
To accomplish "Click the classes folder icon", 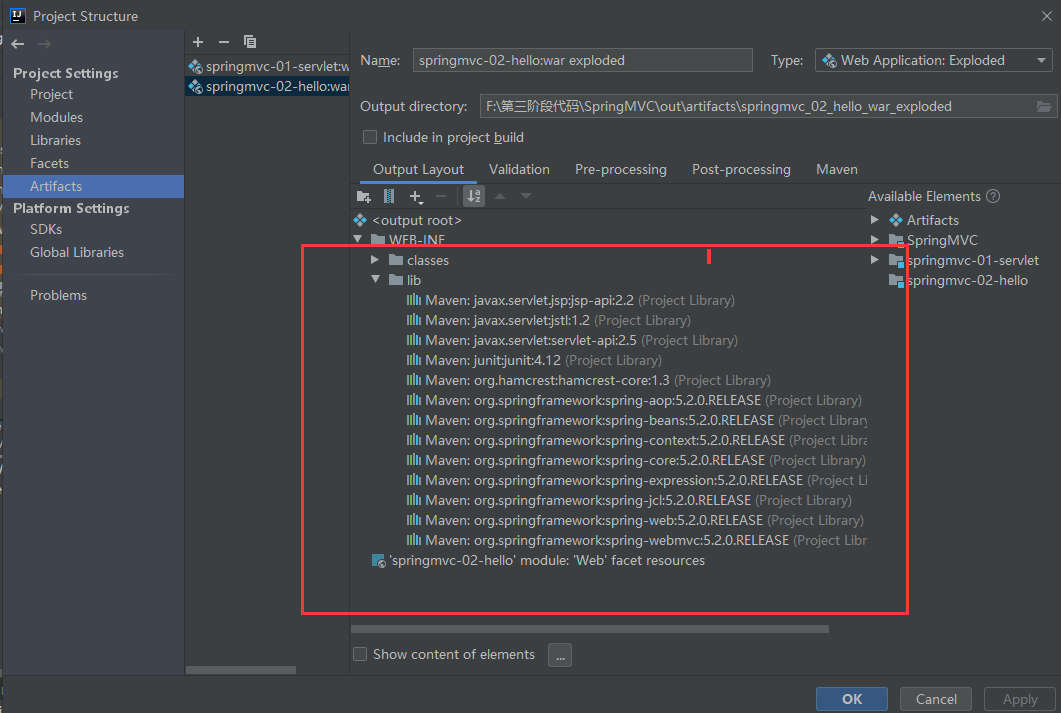I will (397, 260).
